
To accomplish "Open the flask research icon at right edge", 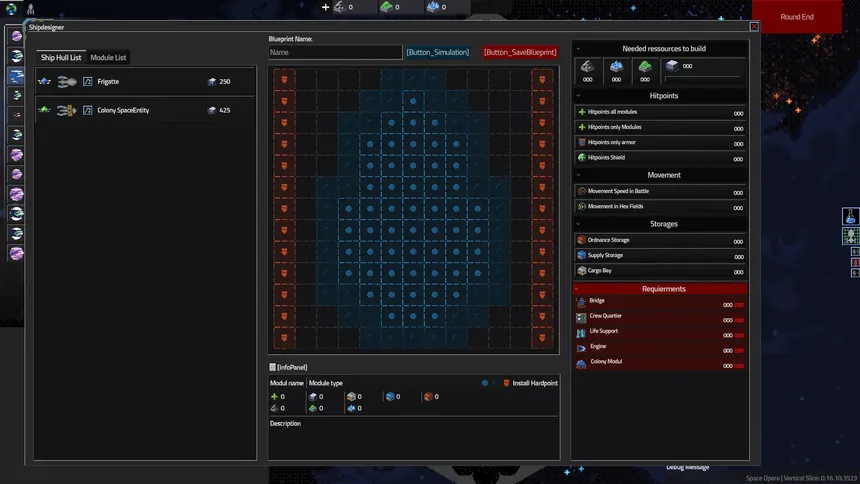I will coord(850,216).
